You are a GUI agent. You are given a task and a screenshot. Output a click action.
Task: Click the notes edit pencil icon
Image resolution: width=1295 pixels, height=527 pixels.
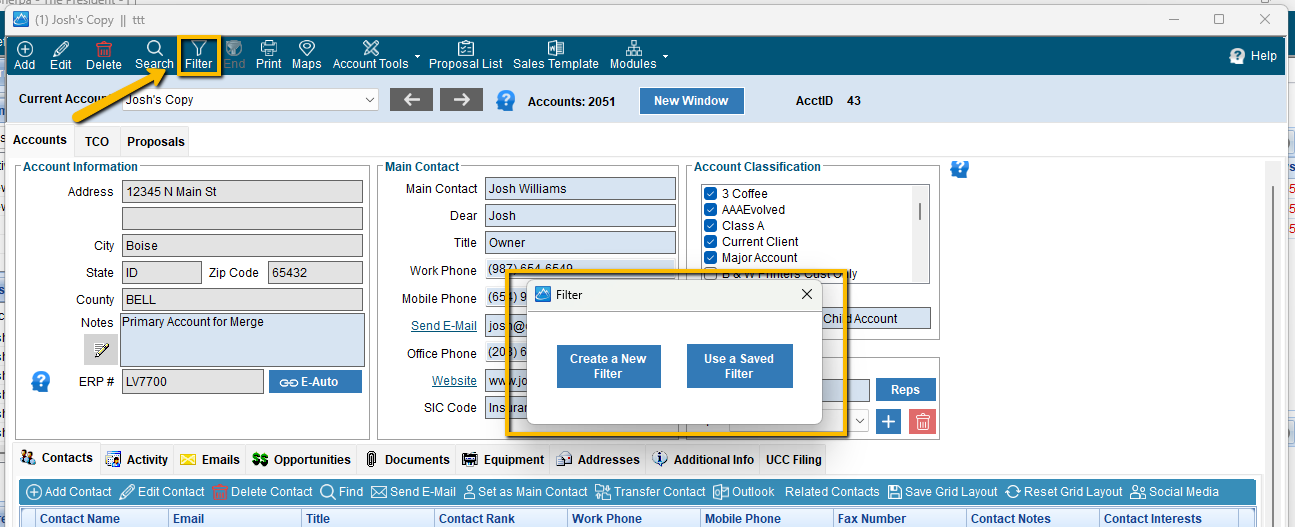[x=101, y=349]
